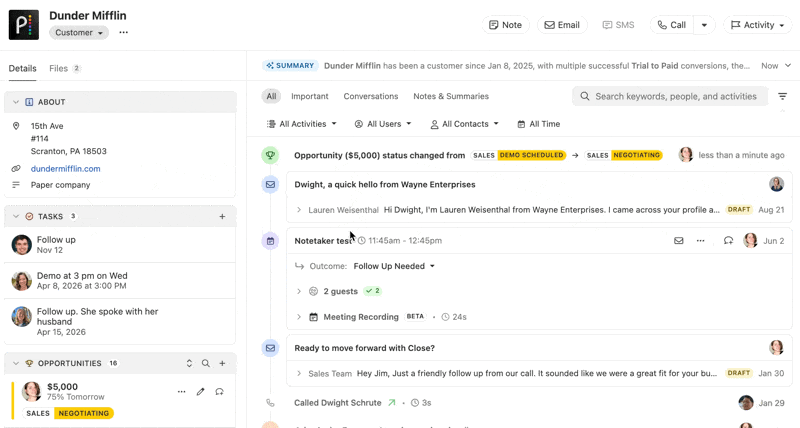Image resolution: width=800 pixels, height=428 pixels.
Task: Open the Activity dropdown button
Action: (758, 25)
